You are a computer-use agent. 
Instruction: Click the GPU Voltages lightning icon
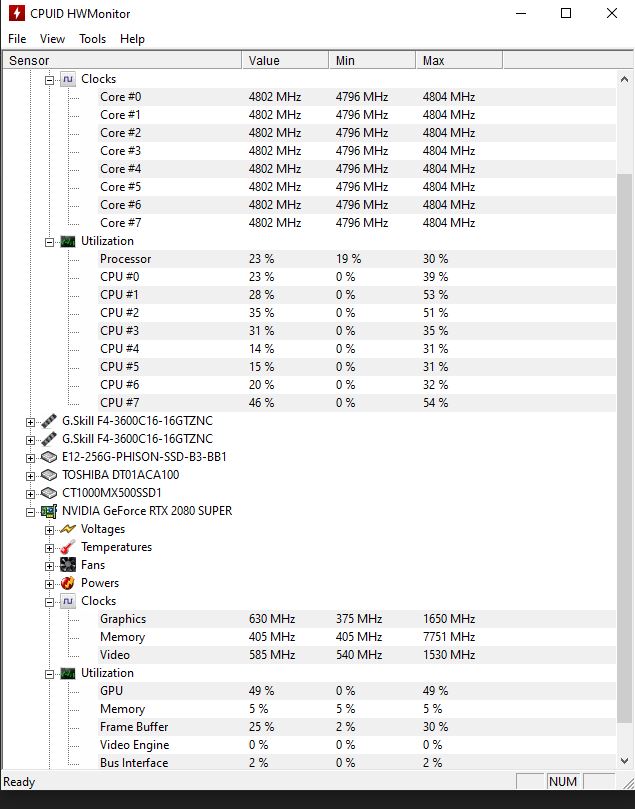pyautogui.click(x=68, y=529)
